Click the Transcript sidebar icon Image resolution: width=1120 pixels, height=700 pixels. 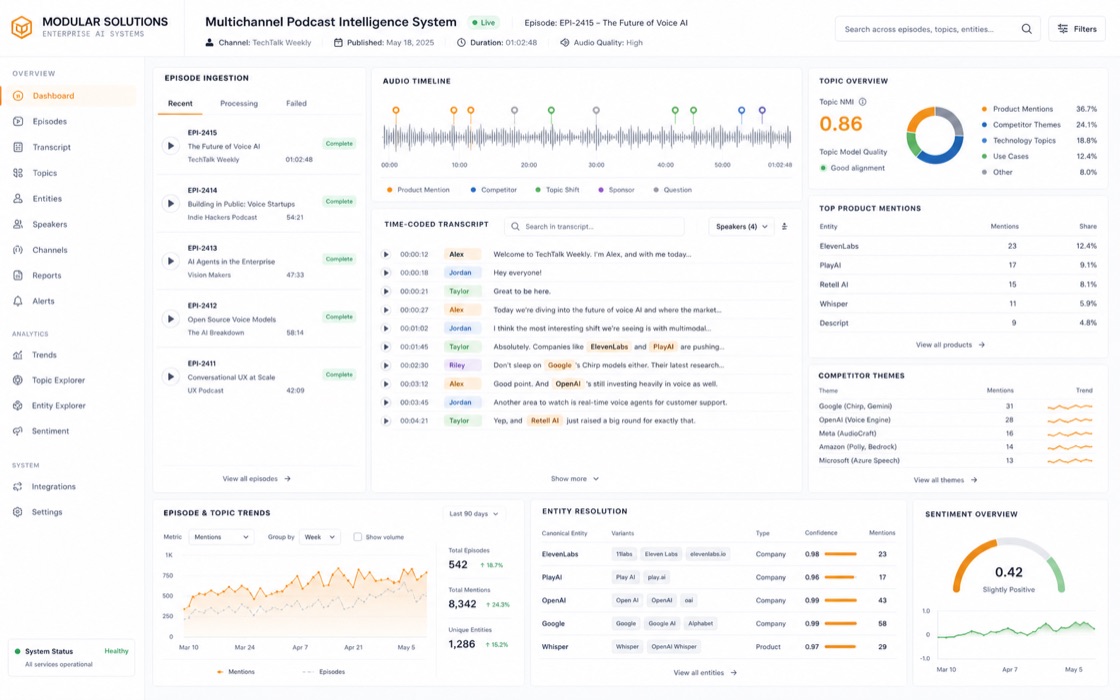pos(18,147)
